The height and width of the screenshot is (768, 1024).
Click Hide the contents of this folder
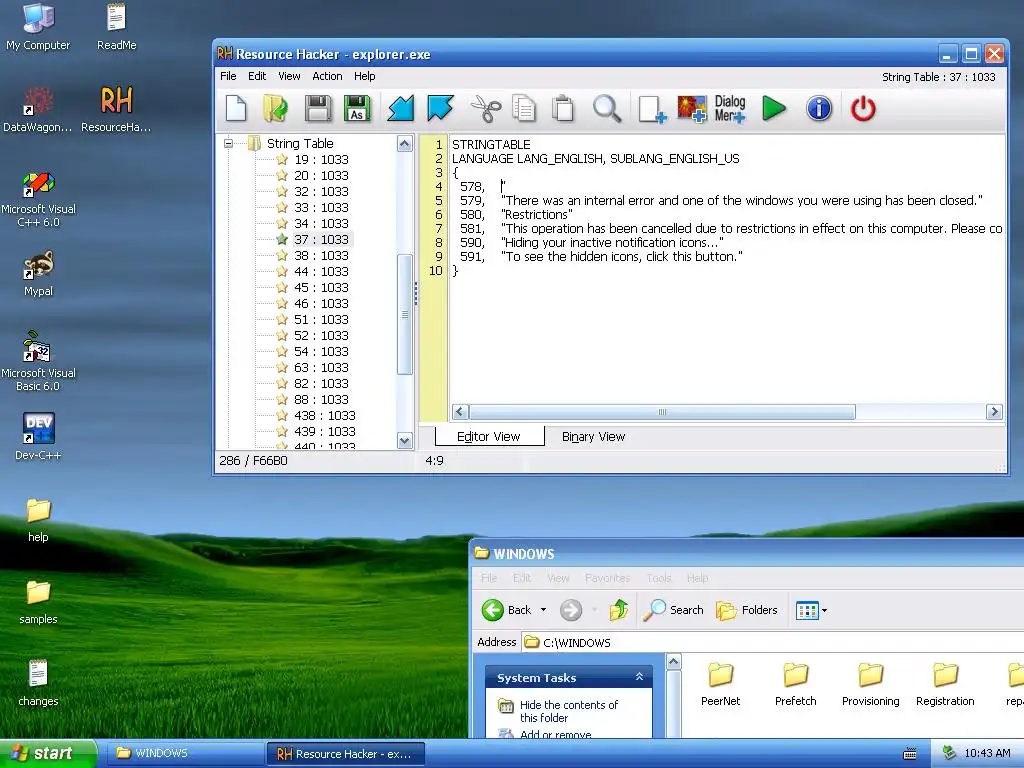coord(569,711)
